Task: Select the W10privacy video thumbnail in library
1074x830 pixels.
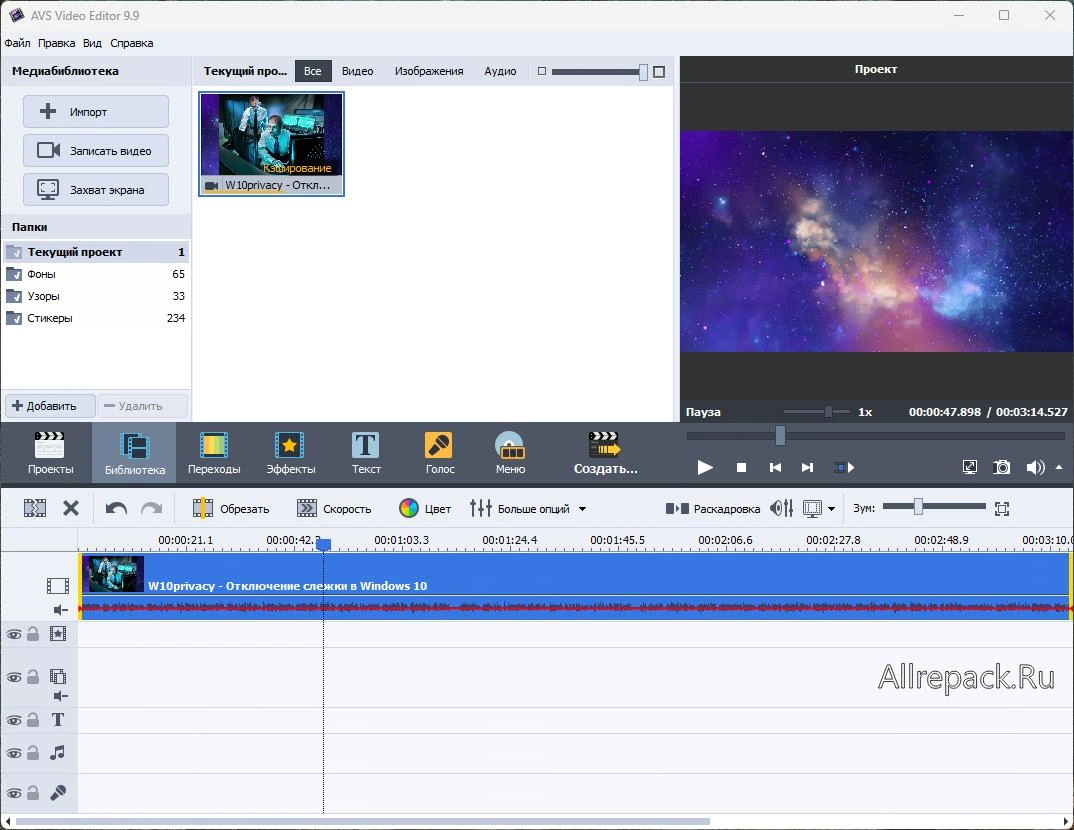Action: [271, 144]
